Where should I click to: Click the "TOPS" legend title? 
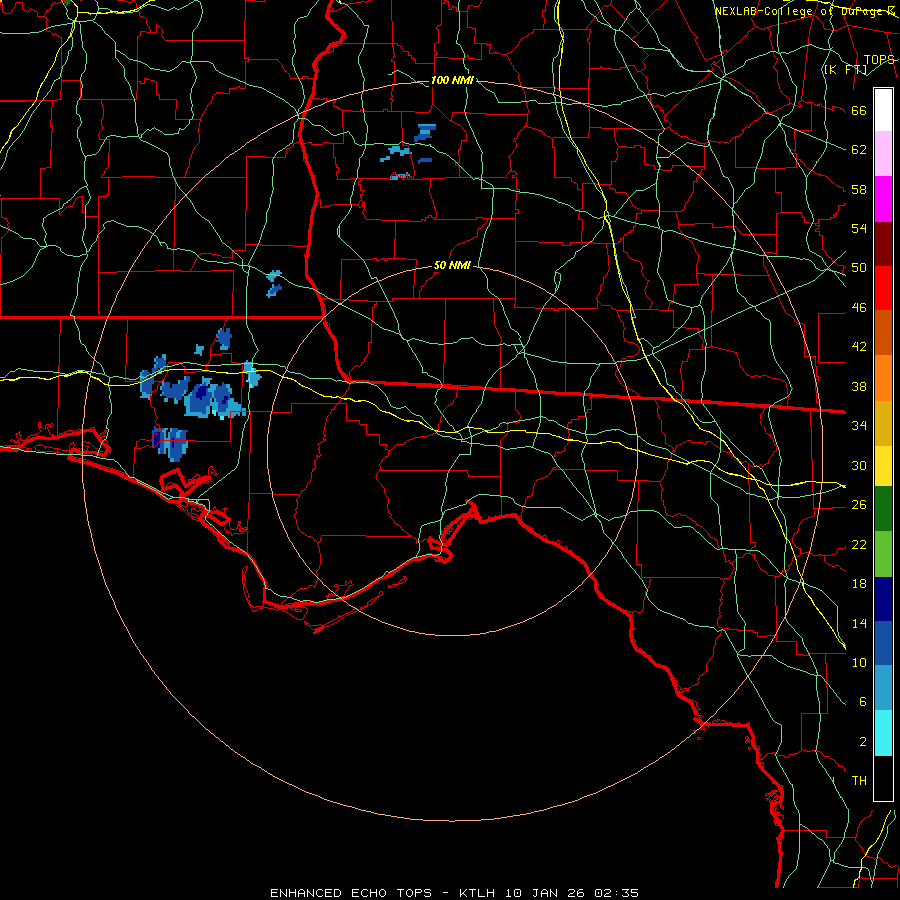879,60
